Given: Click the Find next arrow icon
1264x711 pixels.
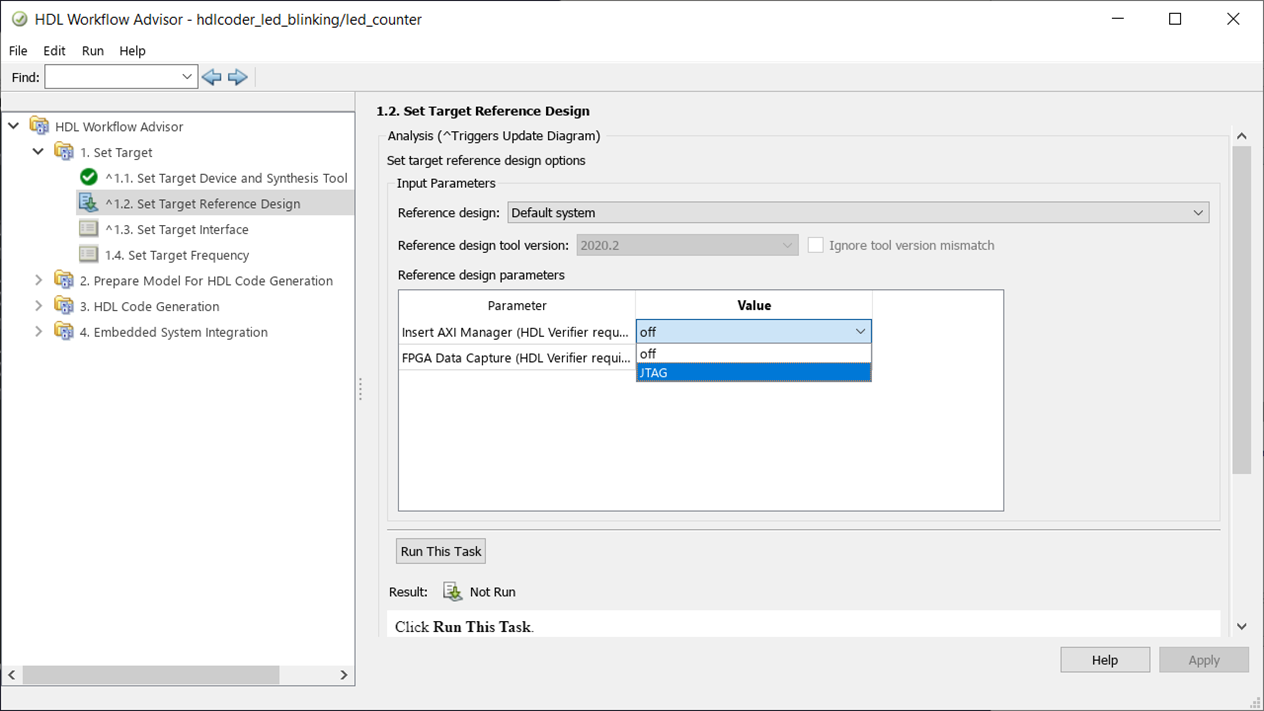Looking at the screenshot, I should tap(238, 77).
